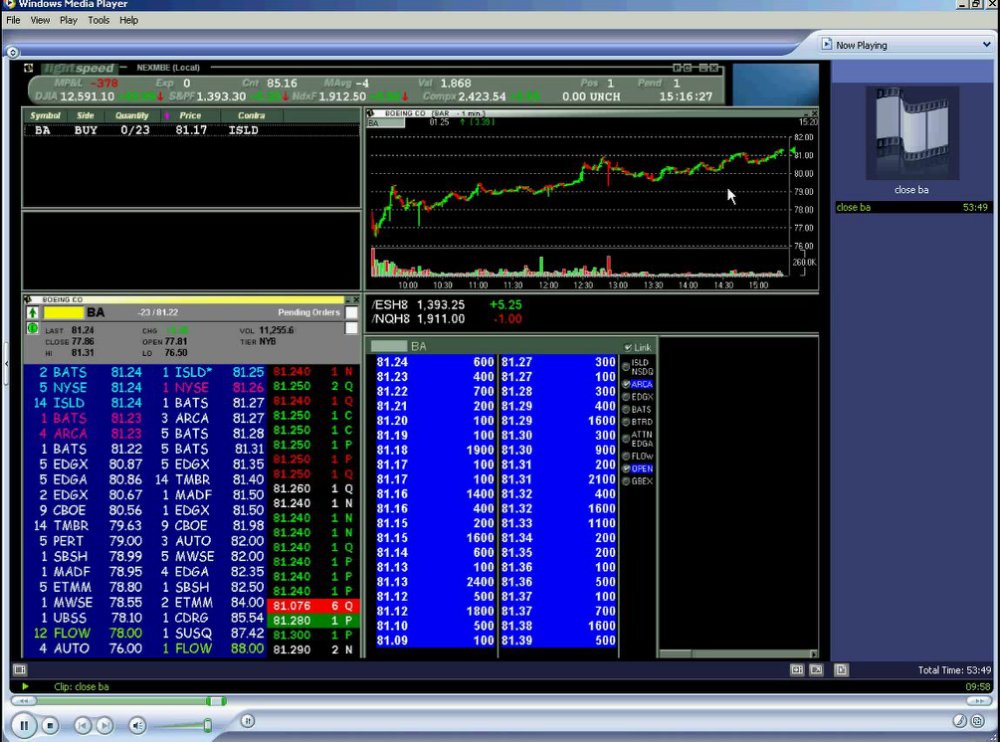The width and height of the screenshot is (1000, 742).
Task: Select the 'close ba' playlist entry
Action: 913,207
